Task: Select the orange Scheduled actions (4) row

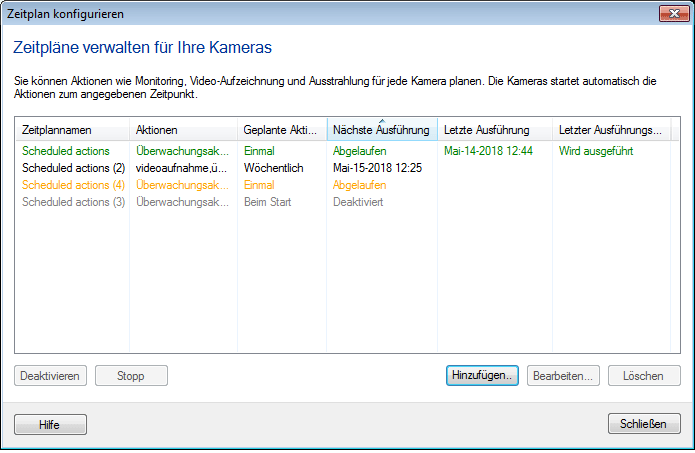Action: [x=73, y=185]
